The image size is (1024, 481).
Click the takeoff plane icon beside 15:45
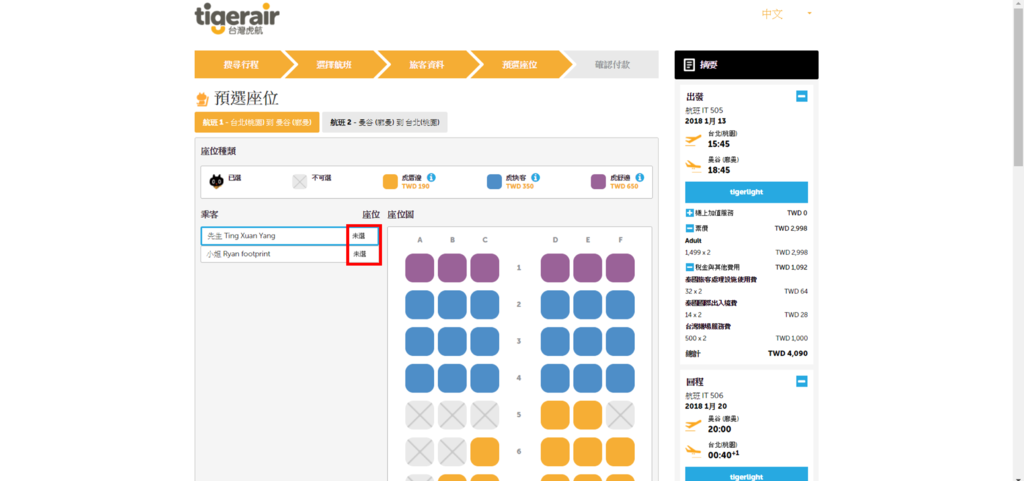(694, 140)
